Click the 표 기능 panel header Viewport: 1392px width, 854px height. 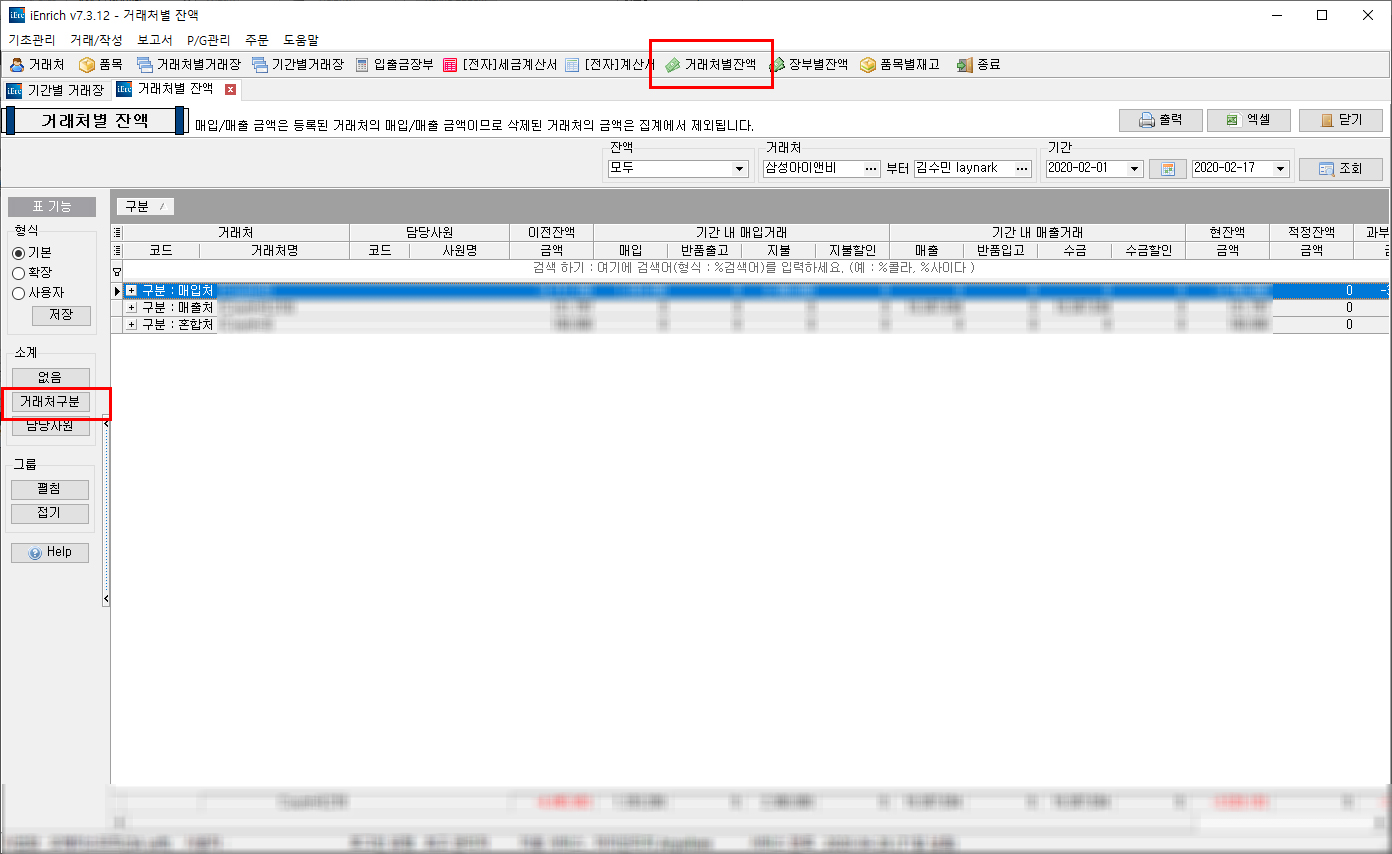coord(52,207)
